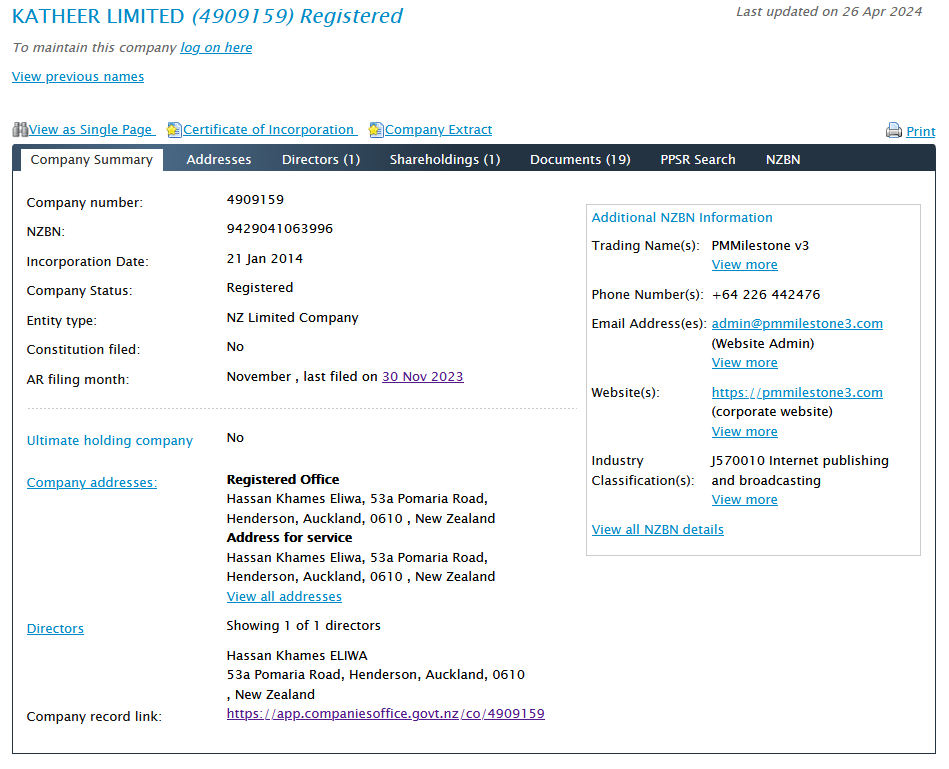Viewport: 949px width, 769px height.
Task: Open the View previous names link
Action: click(x=78, y=77)
